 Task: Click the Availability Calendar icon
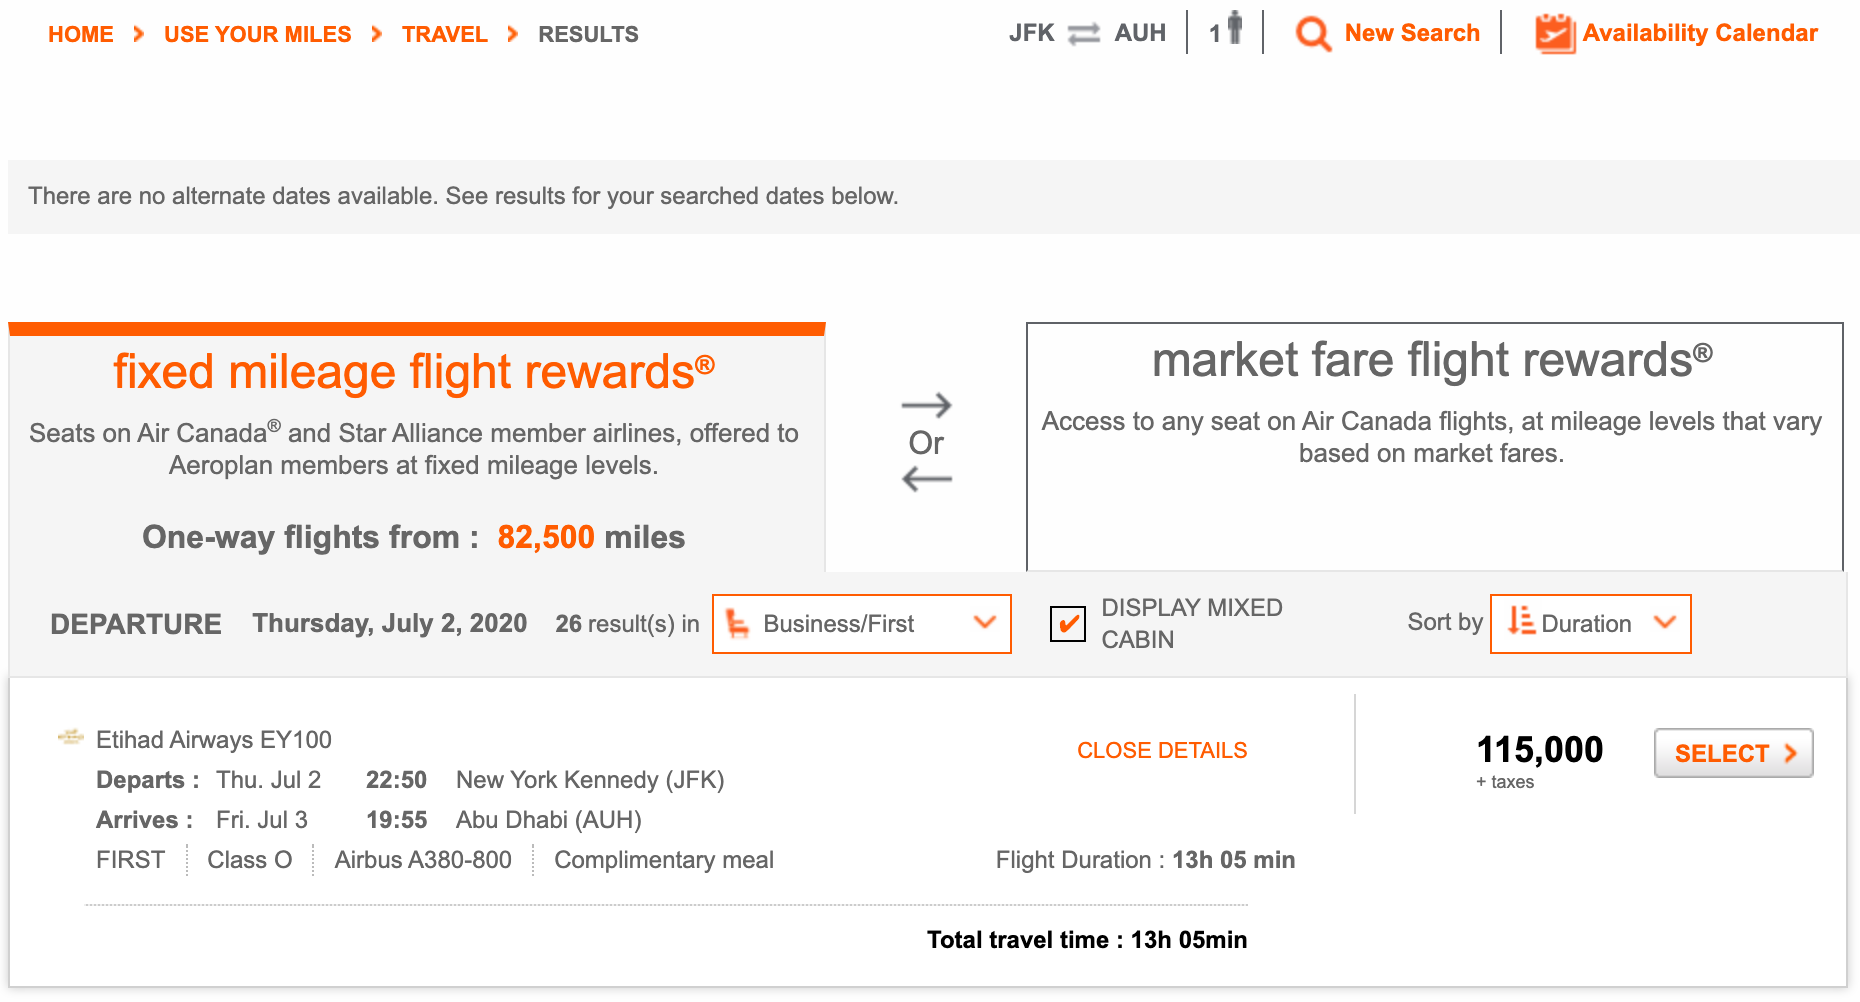(1555, 34)
